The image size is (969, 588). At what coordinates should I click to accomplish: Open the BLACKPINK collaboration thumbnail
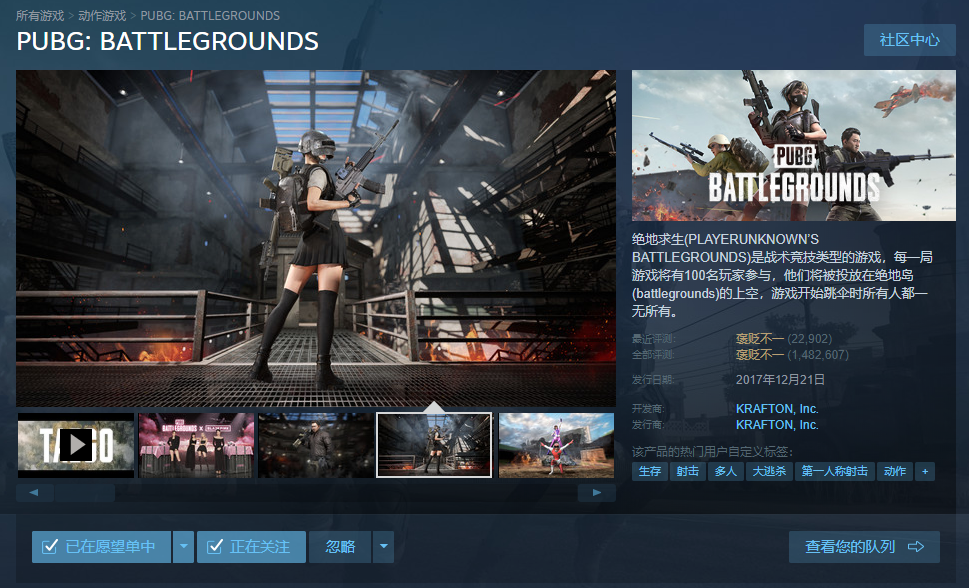click(x=196, y=445)
